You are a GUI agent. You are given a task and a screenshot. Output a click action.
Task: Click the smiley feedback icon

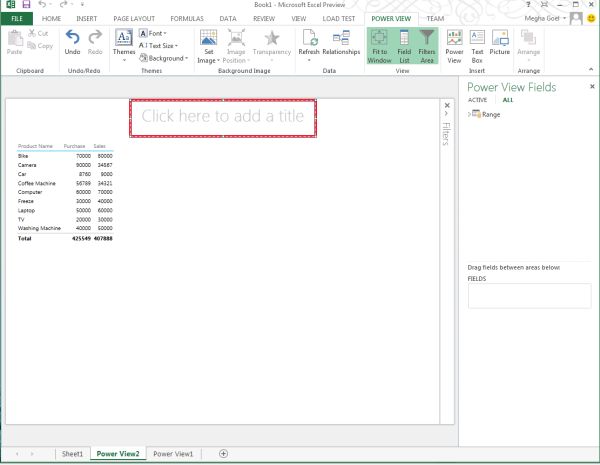click(591, 18)
